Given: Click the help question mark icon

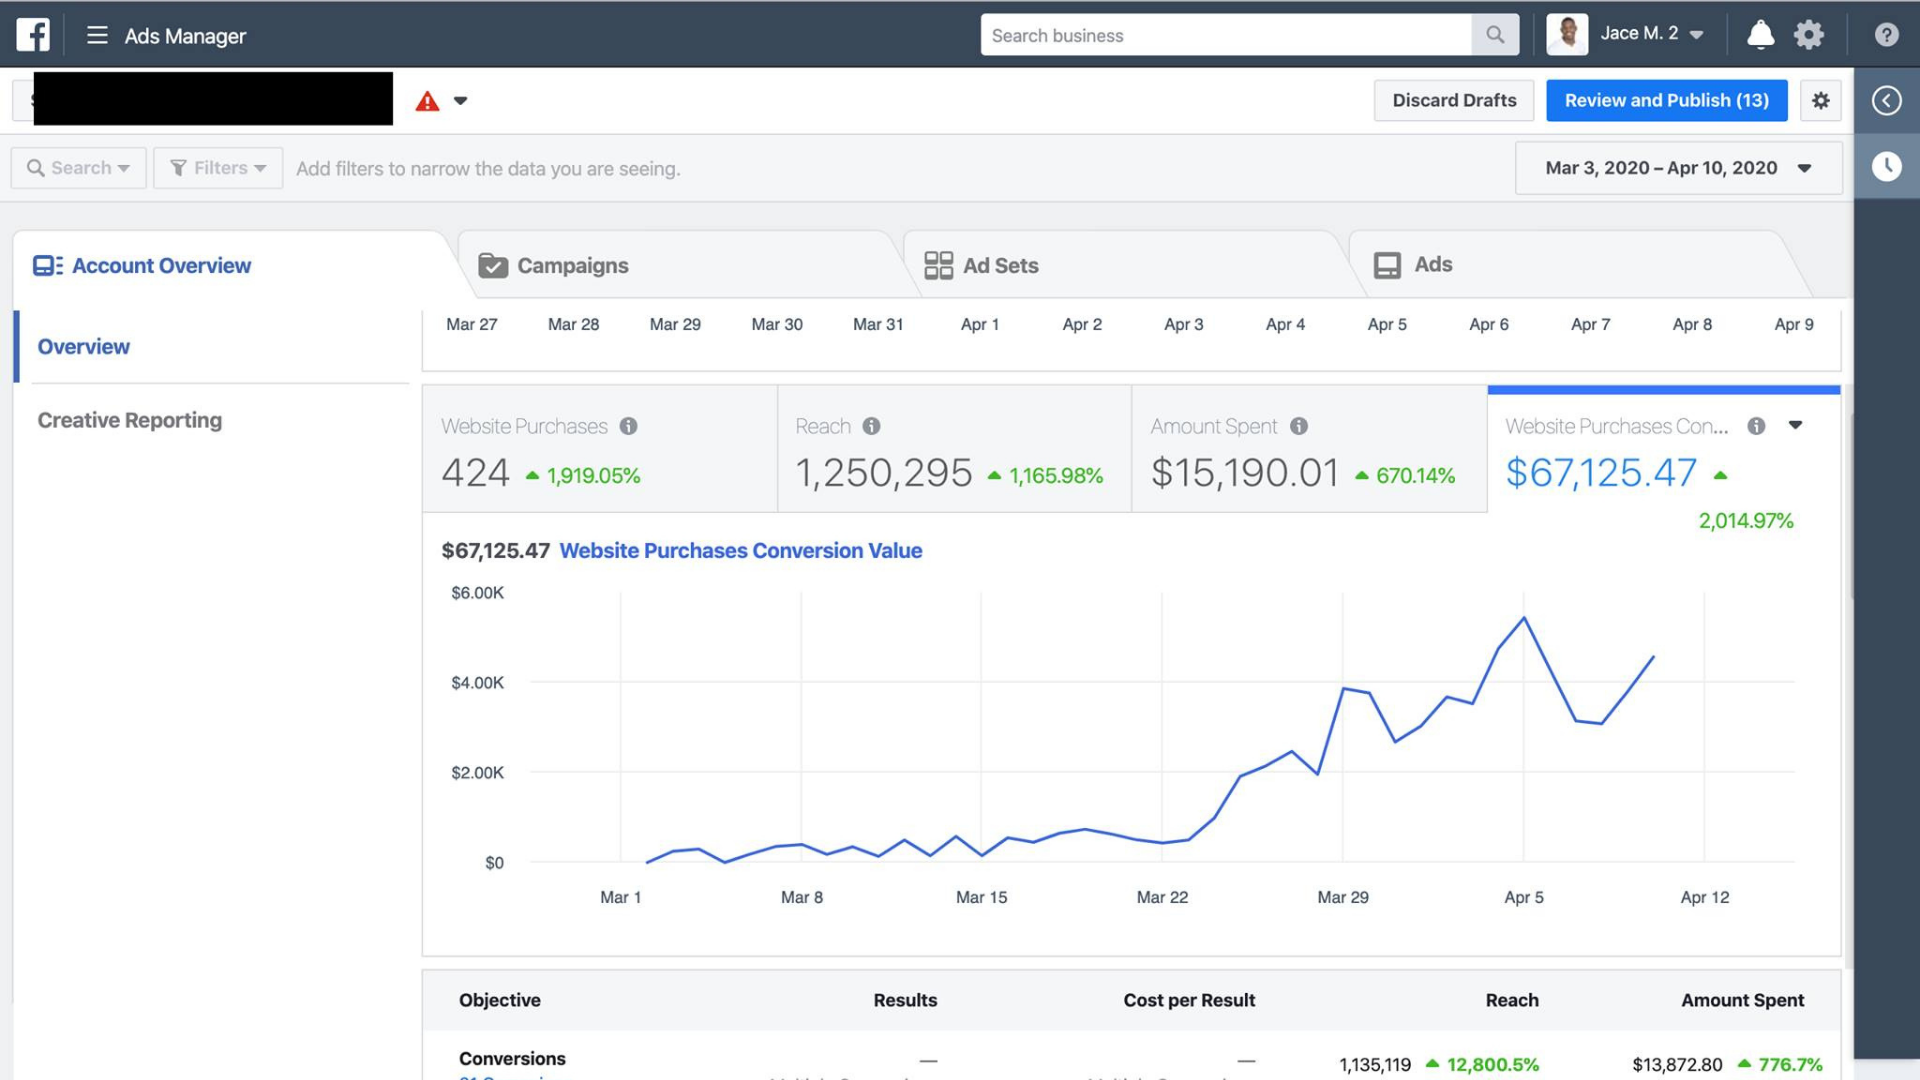Looking at the screenshot, I should point(1886,35).
